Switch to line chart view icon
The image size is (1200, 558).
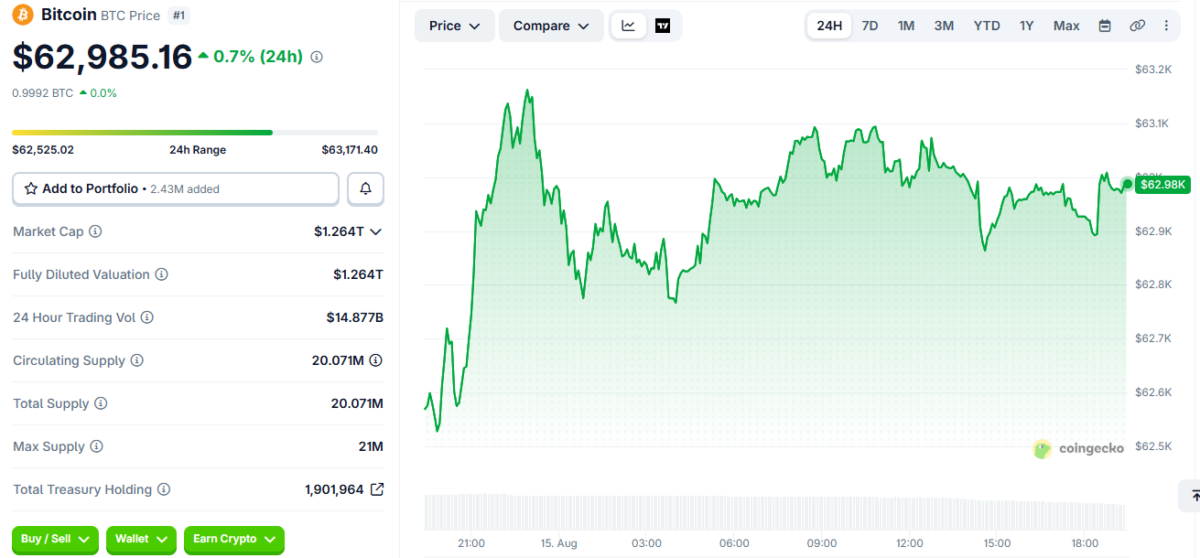(628, 26)
